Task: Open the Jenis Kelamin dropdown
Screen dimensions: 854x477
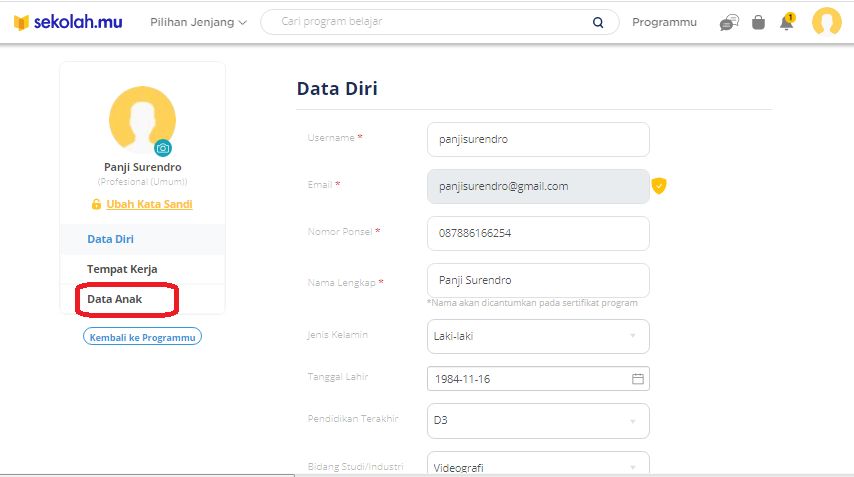Action: 538,337
